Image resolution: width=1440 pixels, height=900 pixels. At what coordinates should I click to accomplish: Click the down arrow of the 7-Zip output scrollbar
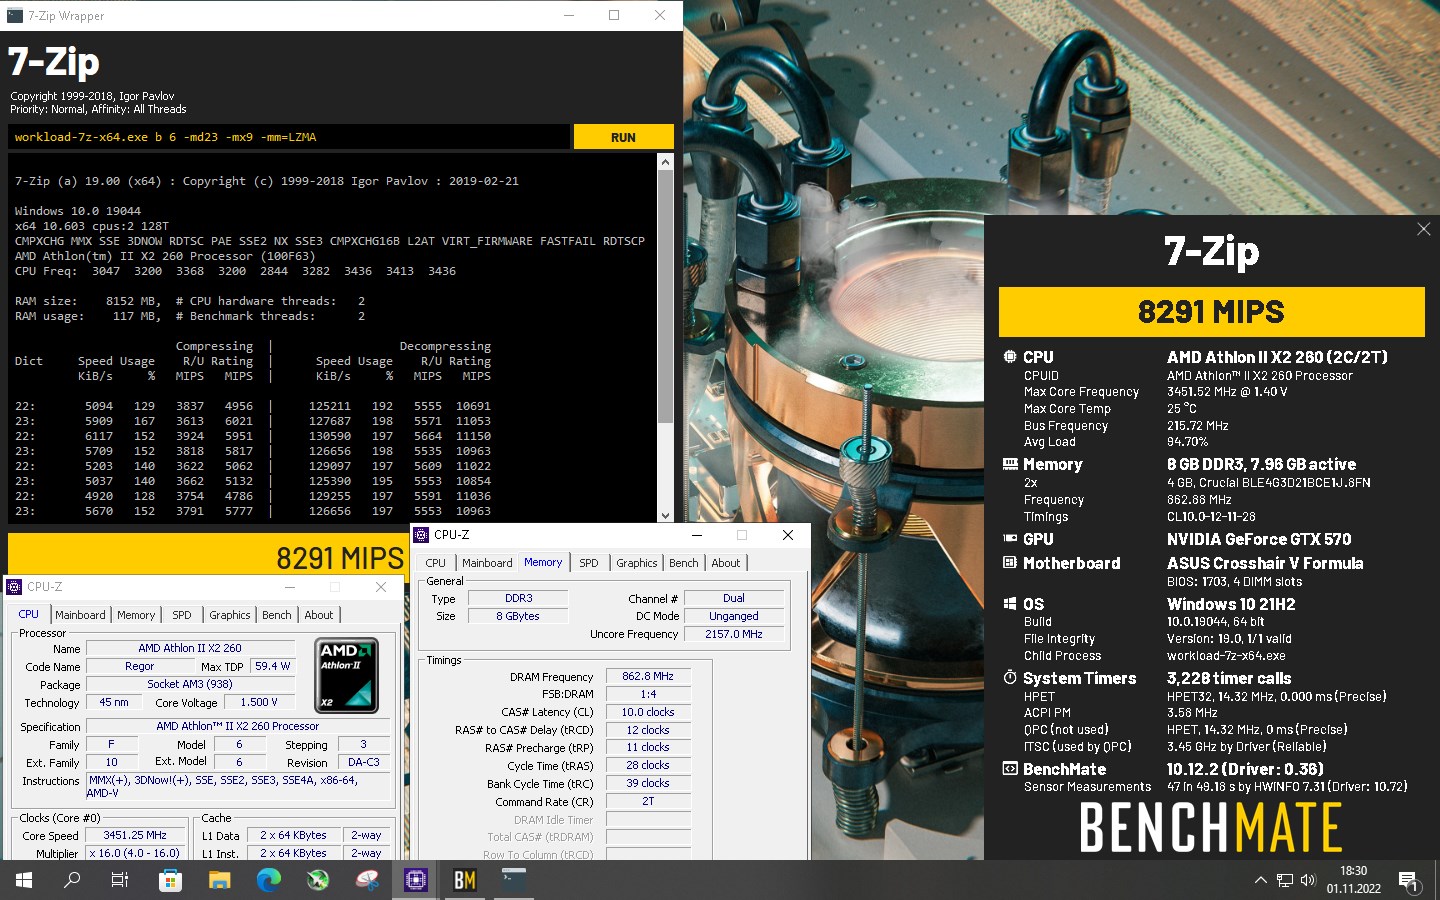[666, 515]
